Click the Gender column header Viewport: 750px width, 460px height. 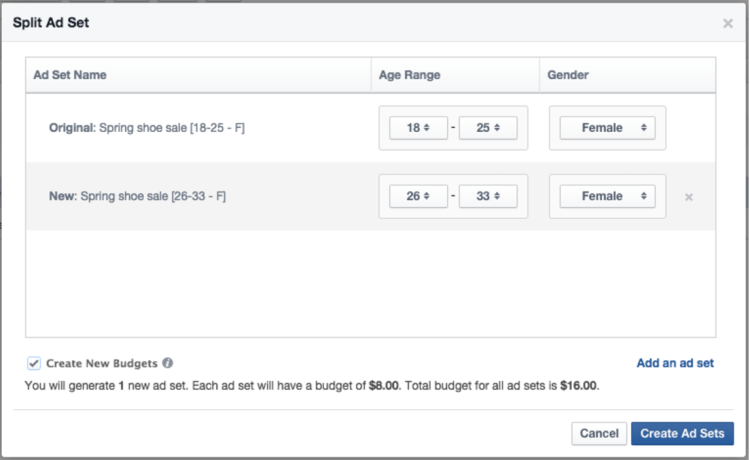(570, 75)
